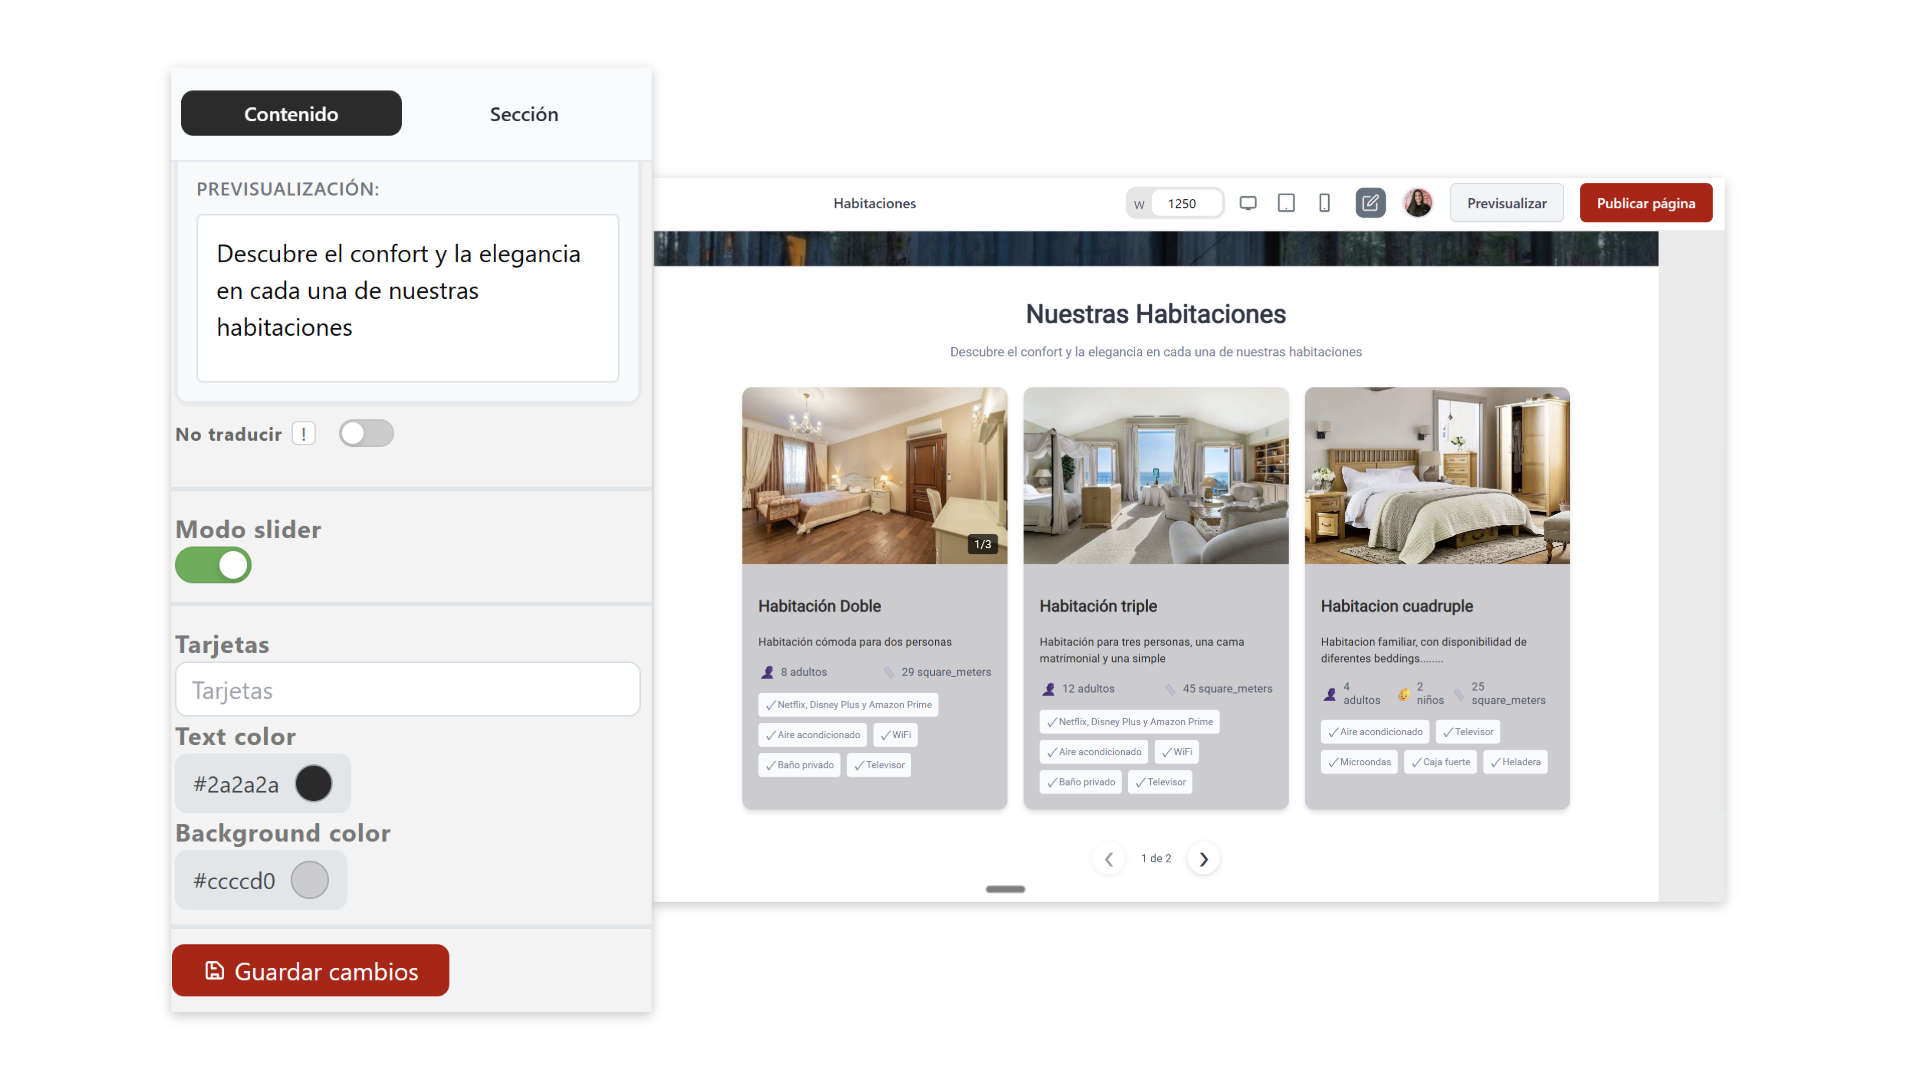
Task: Disable the Modo slider toggle
Action: (x=213, y=565)
